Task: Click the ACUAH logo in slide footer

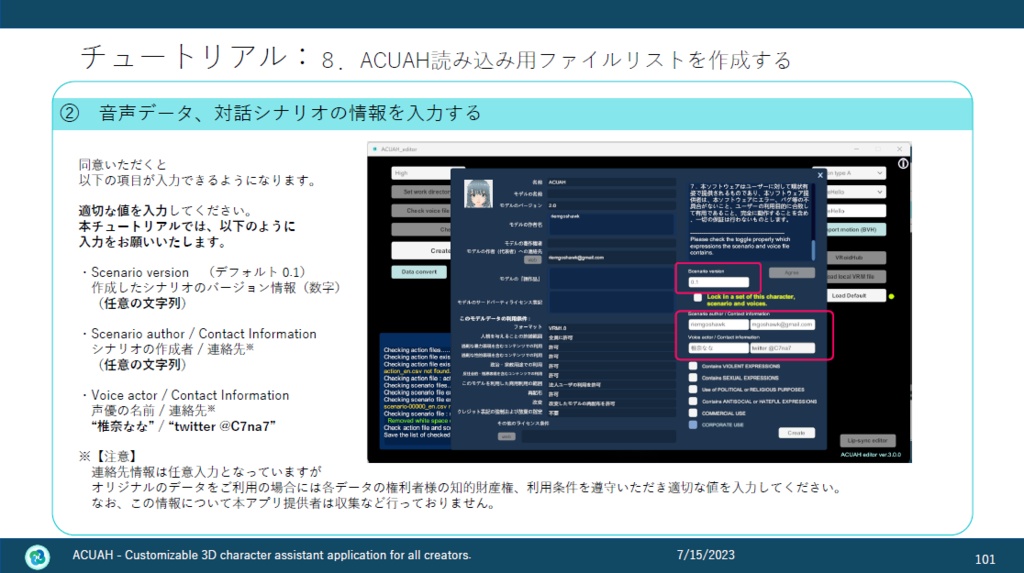Action: pos(37,557)
